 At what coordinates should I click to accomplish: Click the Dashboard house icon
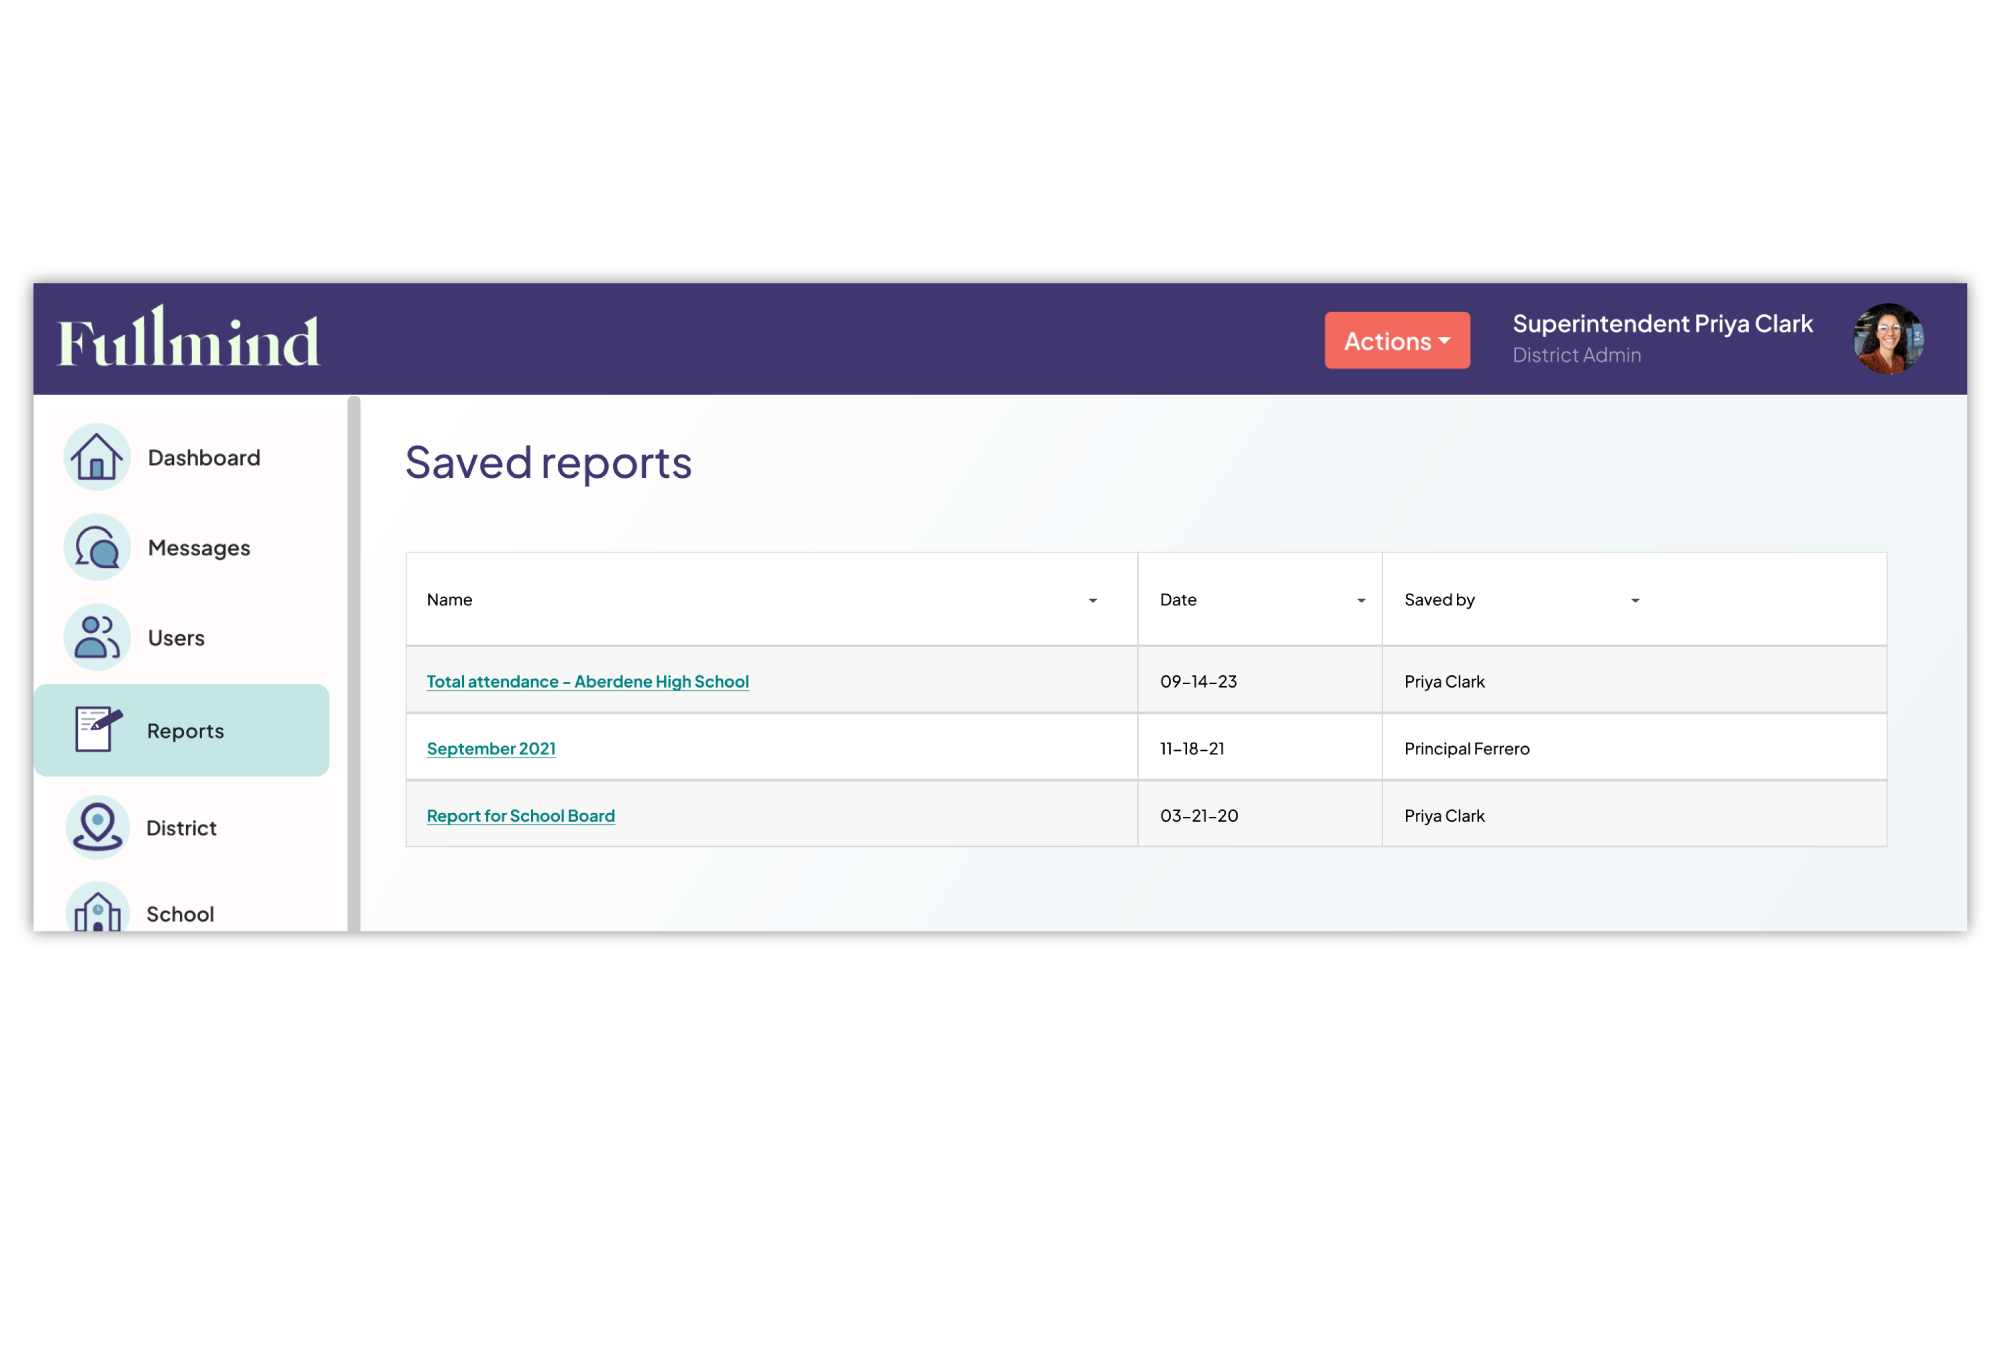(97, 457)
